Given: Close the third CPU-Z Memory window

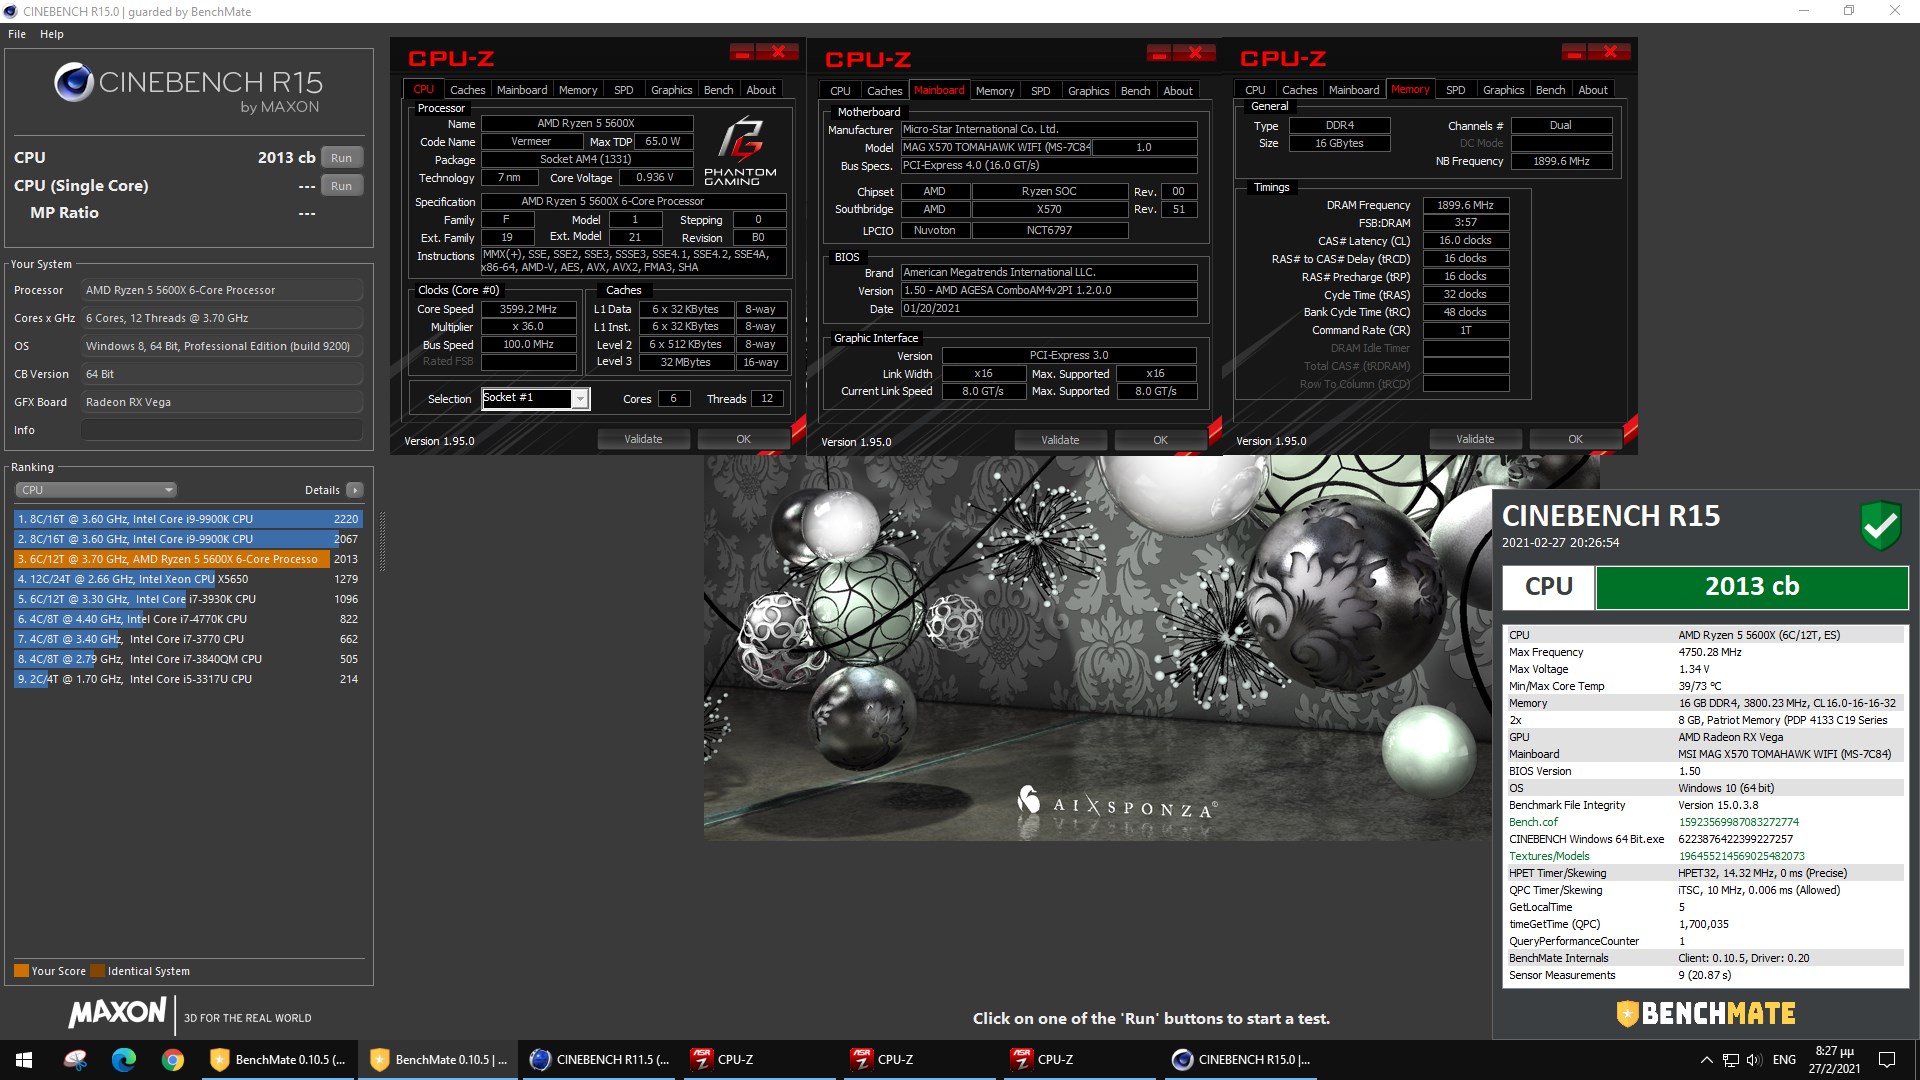Looking at the screenshot, I should [x=1610, y=52].
